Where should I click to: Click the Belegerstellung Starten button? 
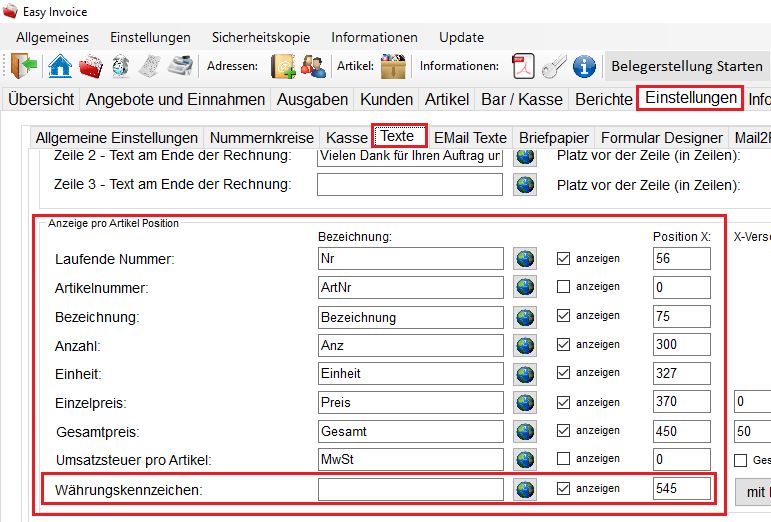point(686,67)
